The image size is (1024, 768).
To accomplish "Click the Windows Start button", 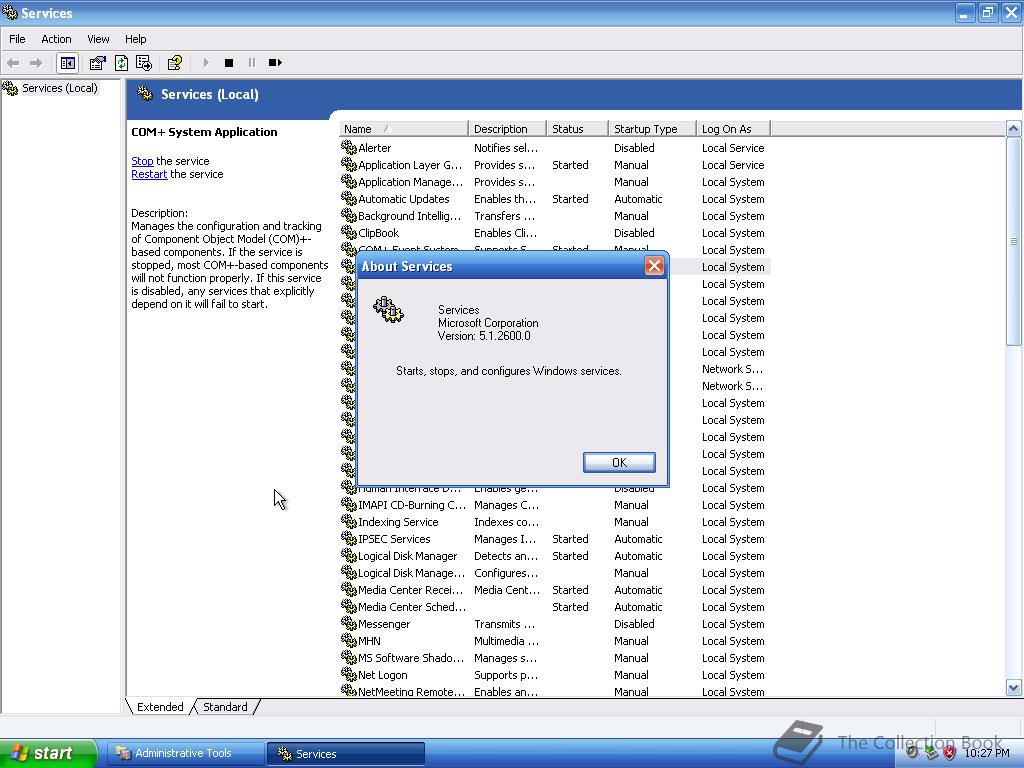I will (48, 753).
